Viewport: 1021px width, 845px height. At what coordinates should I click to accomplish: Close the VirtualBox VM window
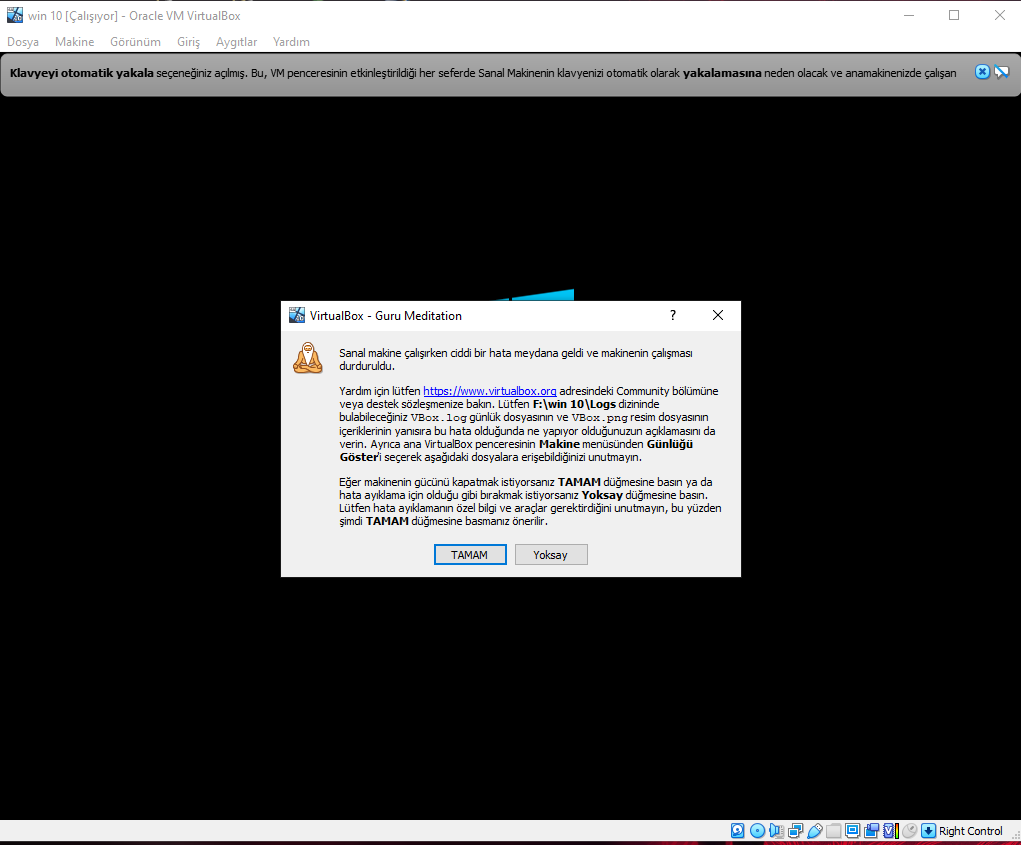(1000, 15)
